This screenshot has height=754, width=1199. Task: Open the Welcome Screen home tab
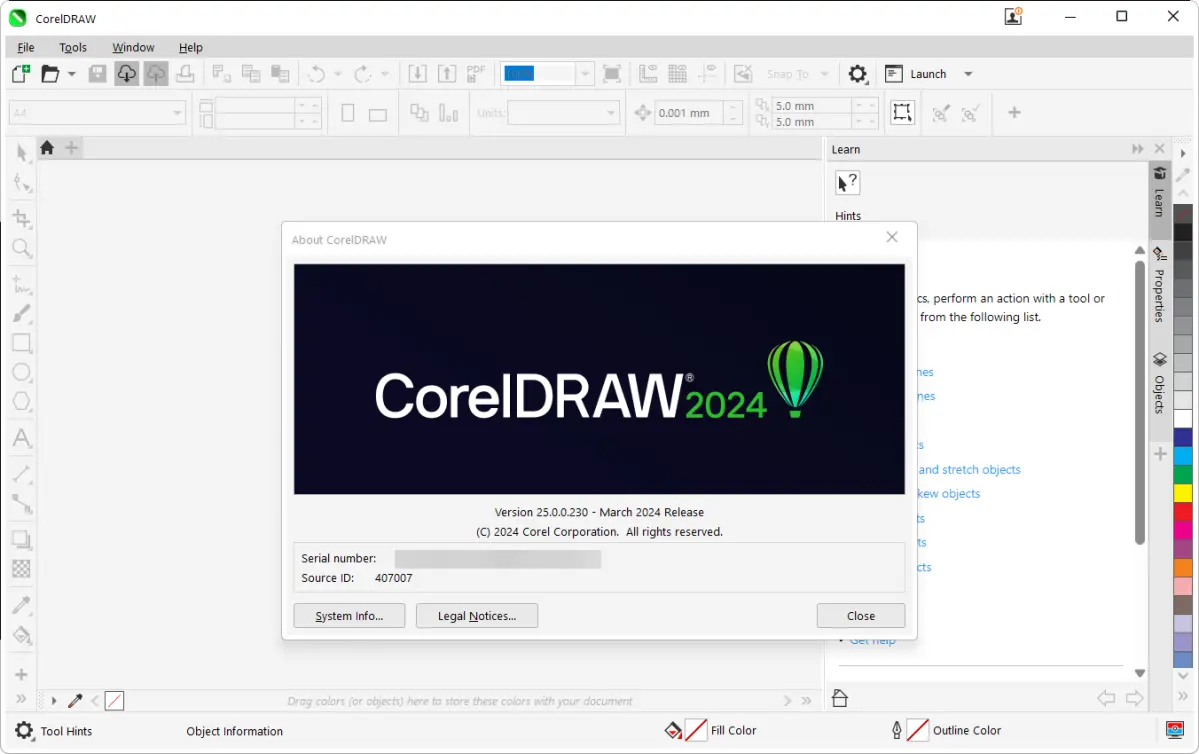(x=47, y=148)
